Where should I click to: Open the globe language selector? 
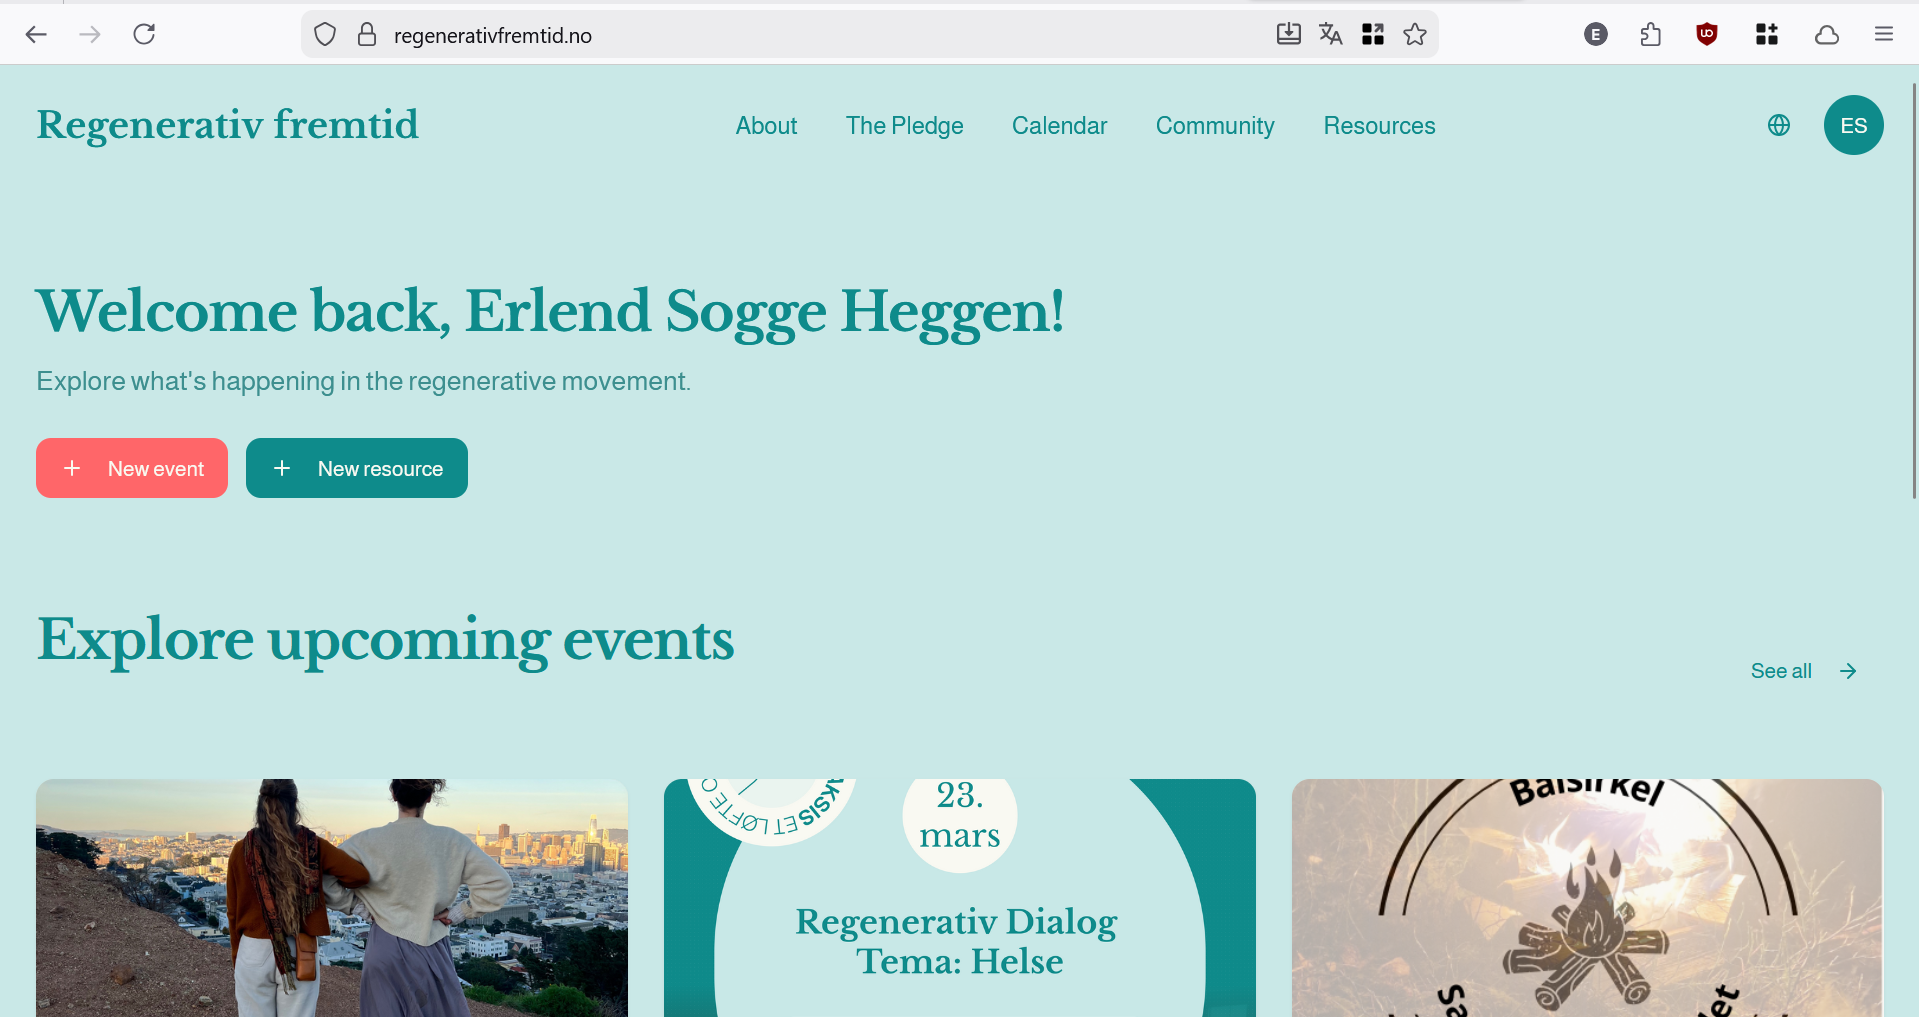click(x=1778, y=126)
